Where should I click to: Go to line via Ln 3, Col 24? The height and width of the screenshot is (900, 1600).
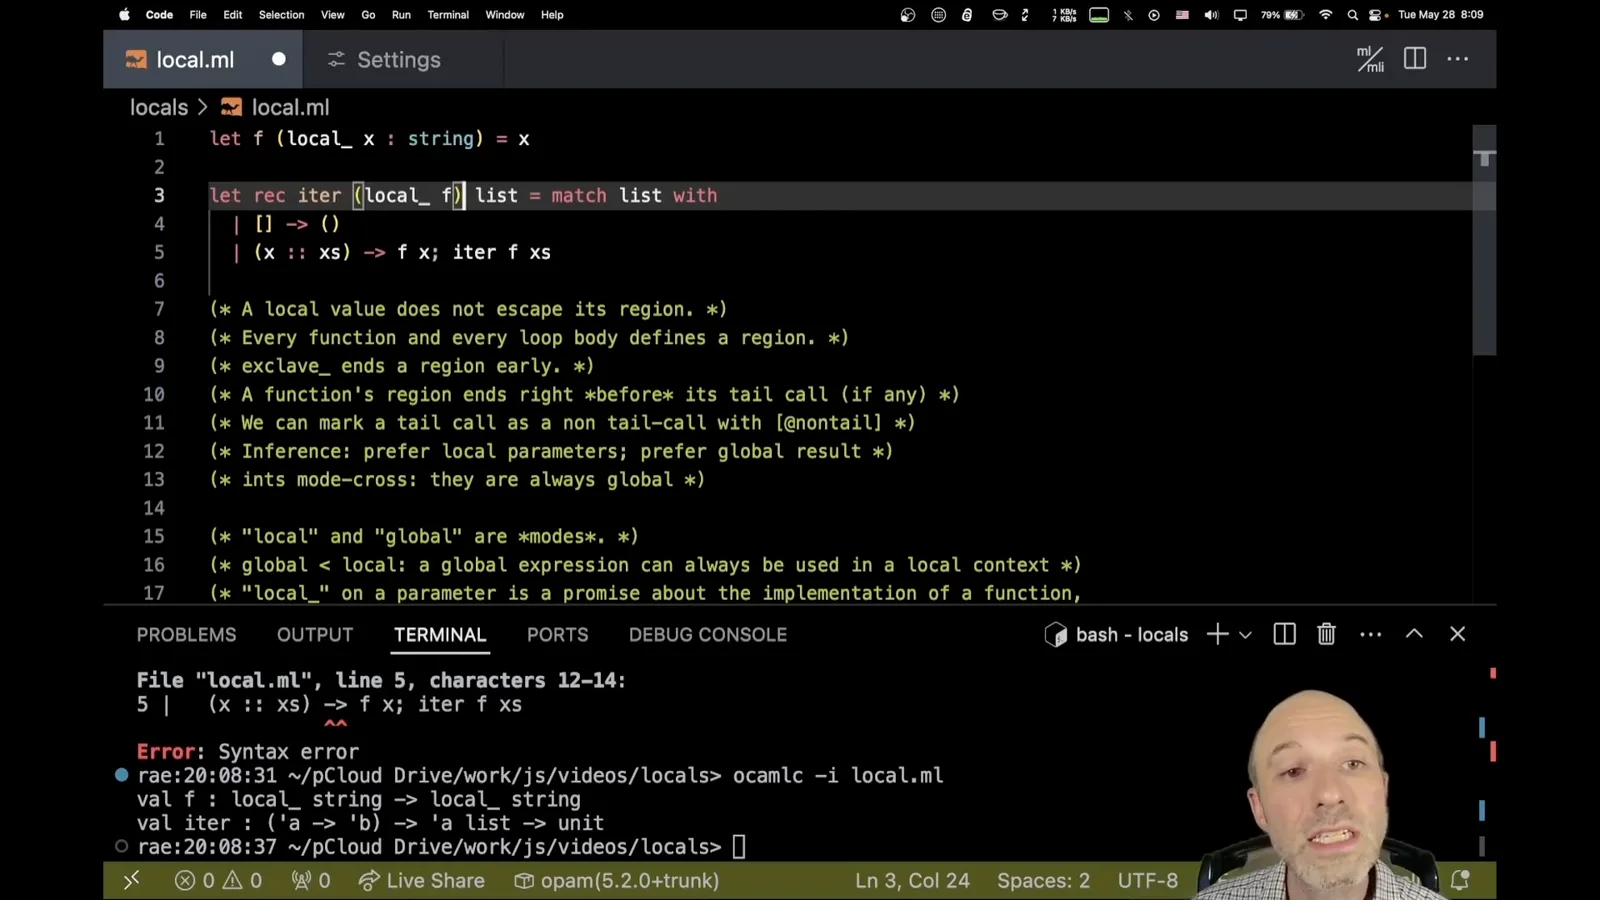tap(912, 881)
